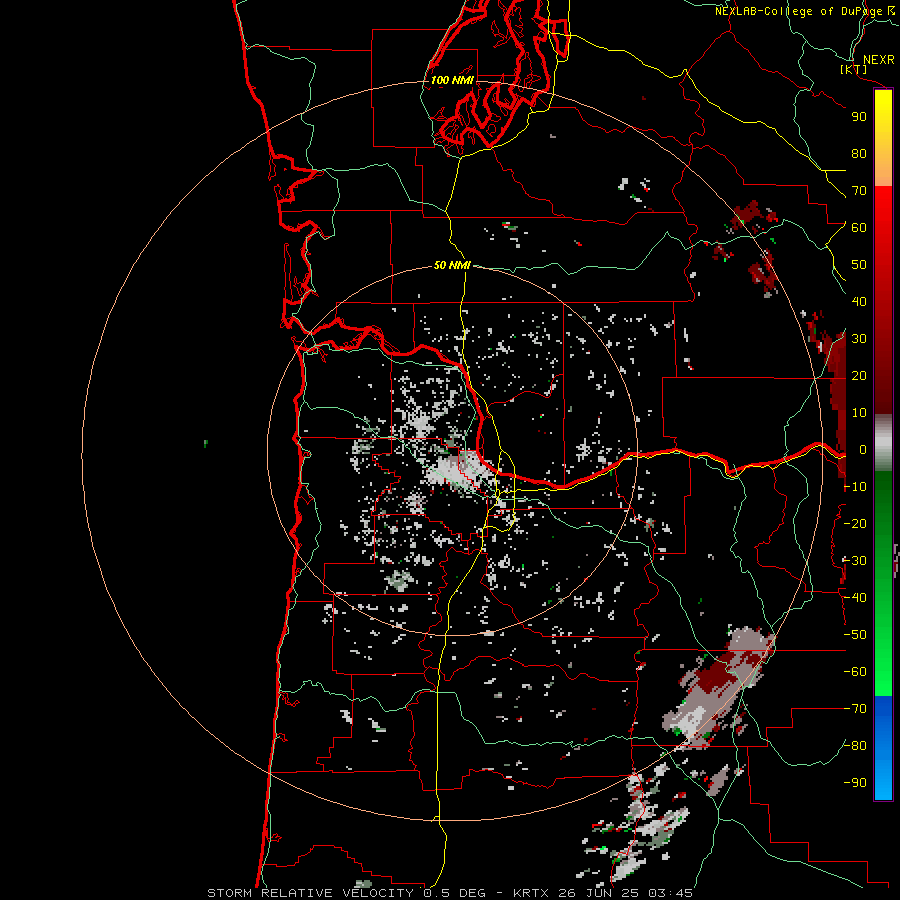Click the gray zero-velocity band on scale

click(883, 443)
